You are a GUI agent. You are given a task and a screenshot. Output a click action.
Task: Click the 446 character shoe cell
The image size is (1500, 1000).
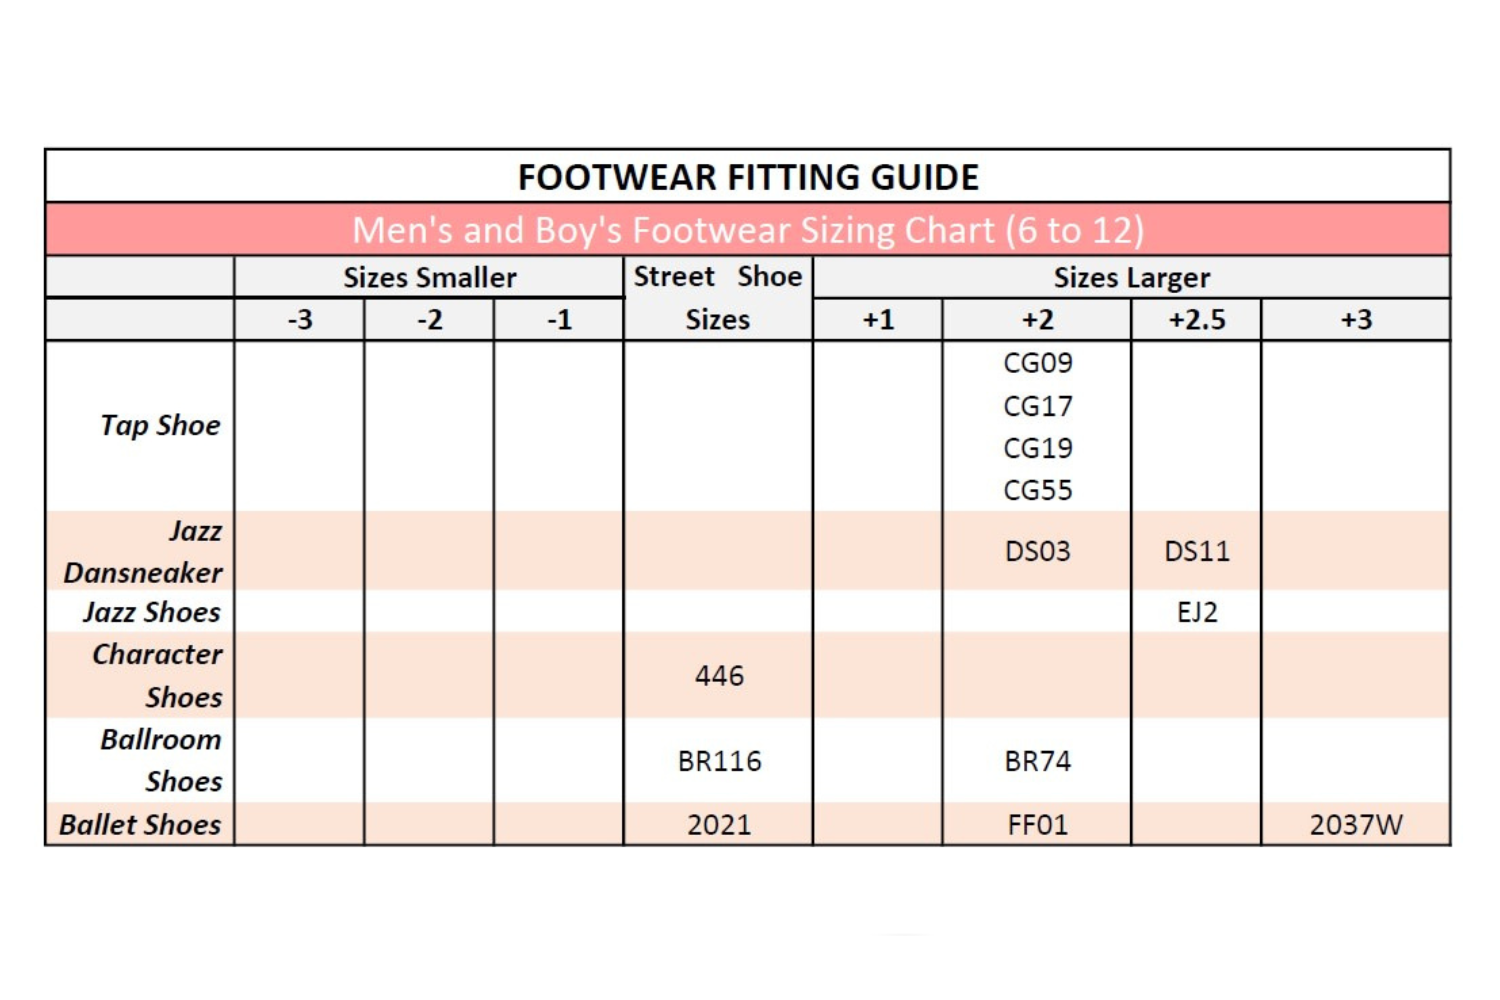[719, 676]
